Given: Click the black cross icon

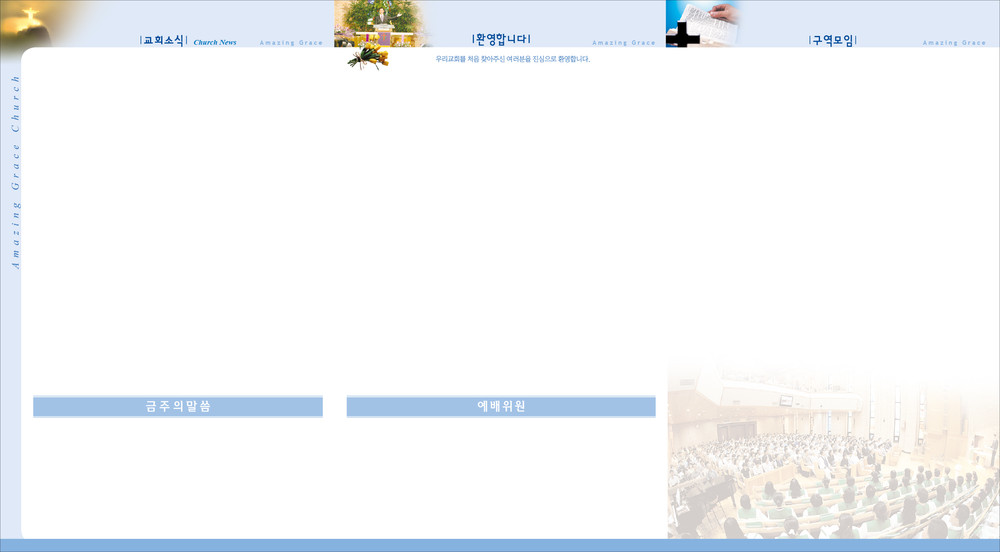Looking at the screenshot, I should 683,35.
